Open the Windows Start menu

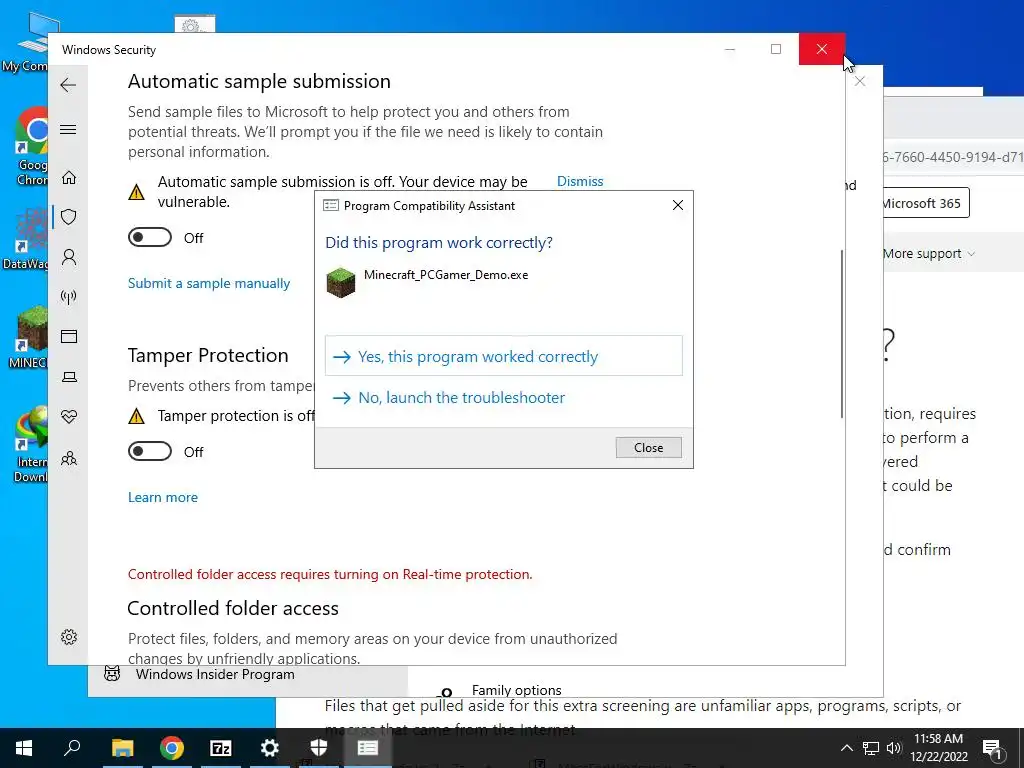24,748
